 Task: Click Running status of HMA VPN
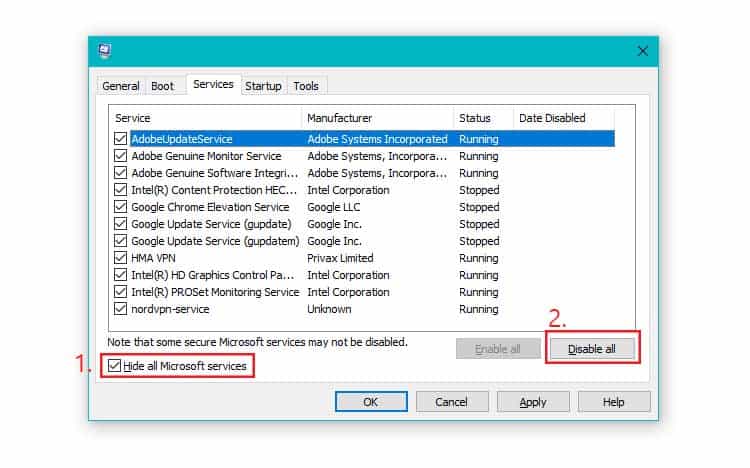(479, 258)
